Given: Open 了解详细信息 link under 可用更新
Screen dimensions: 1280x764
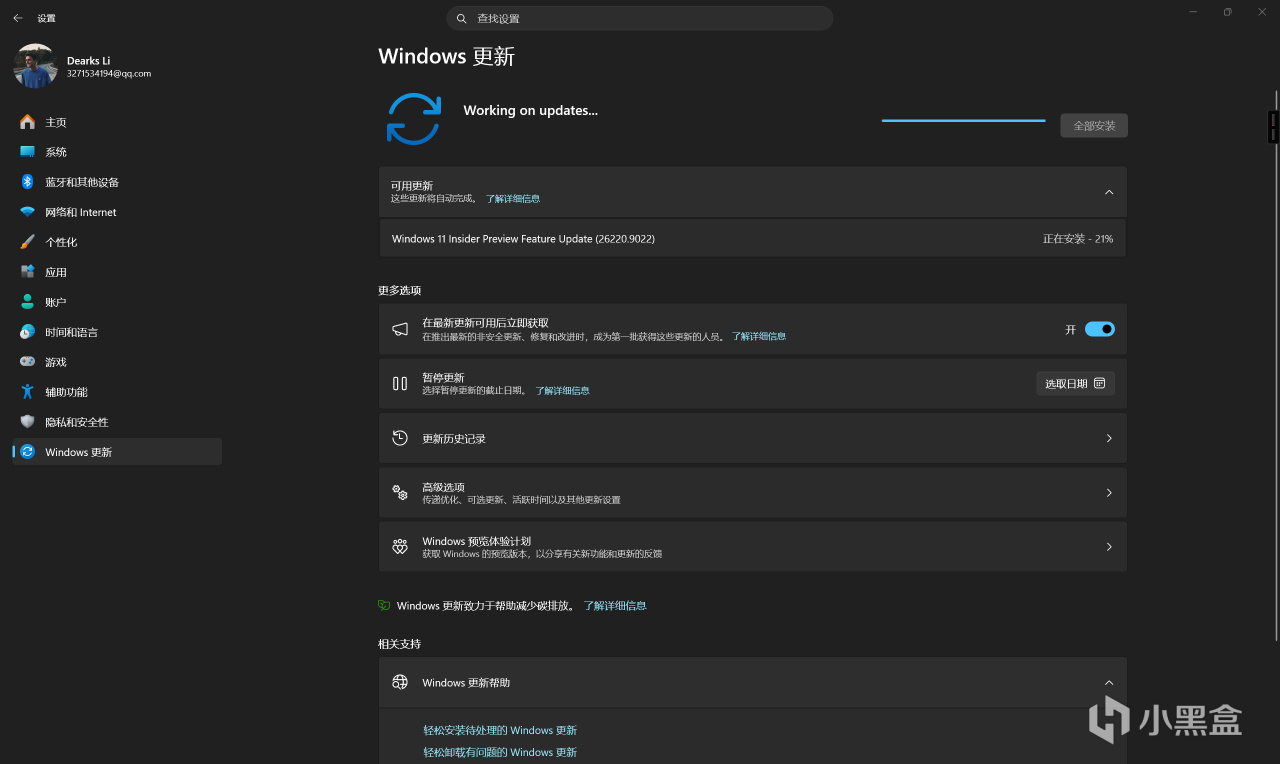Looking at the screenshot, I should tap(513, 199).
